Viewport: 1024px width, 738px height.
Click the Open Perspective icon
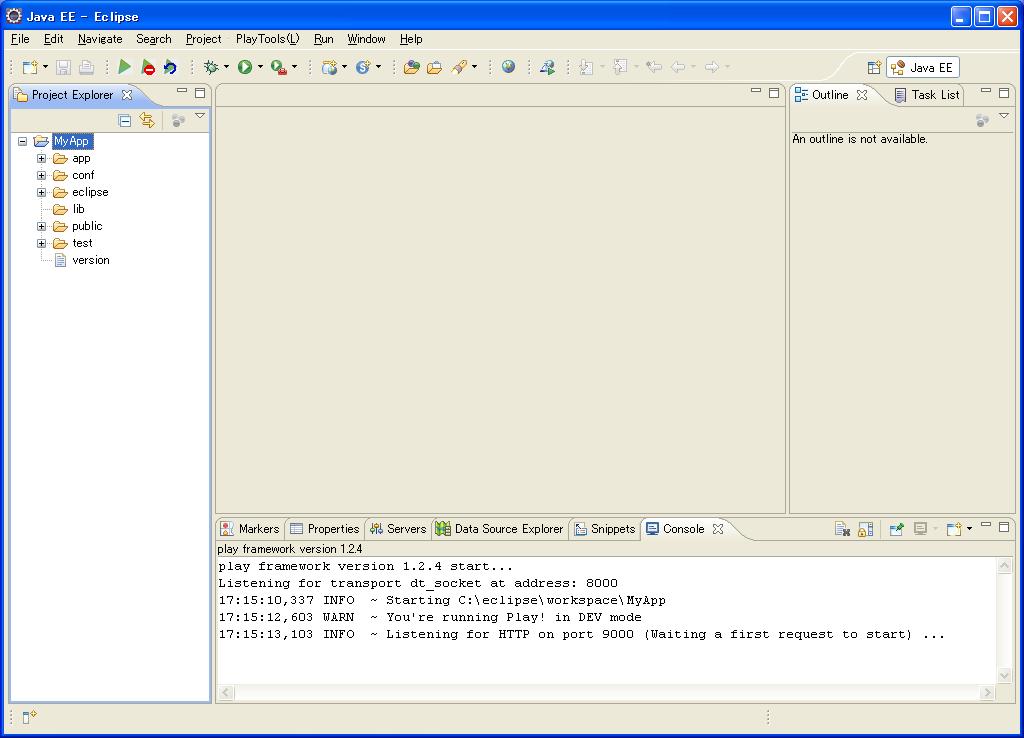(874, 67)
